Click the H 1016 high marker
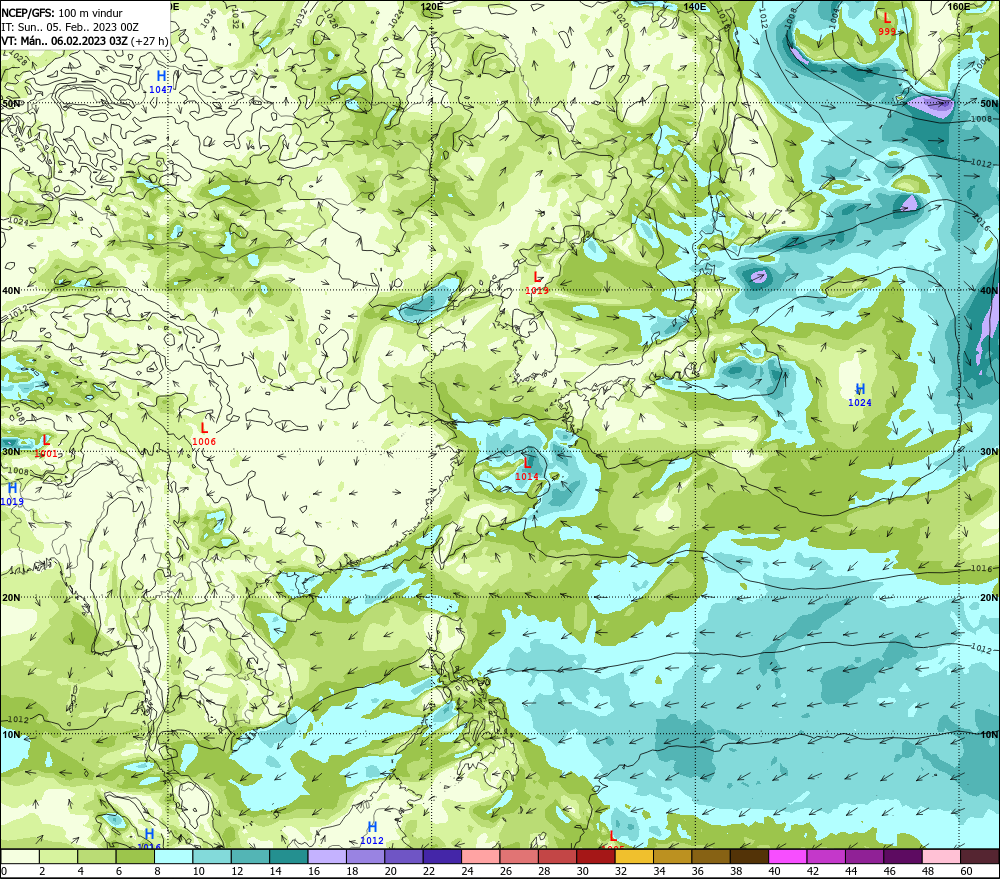 149,839
